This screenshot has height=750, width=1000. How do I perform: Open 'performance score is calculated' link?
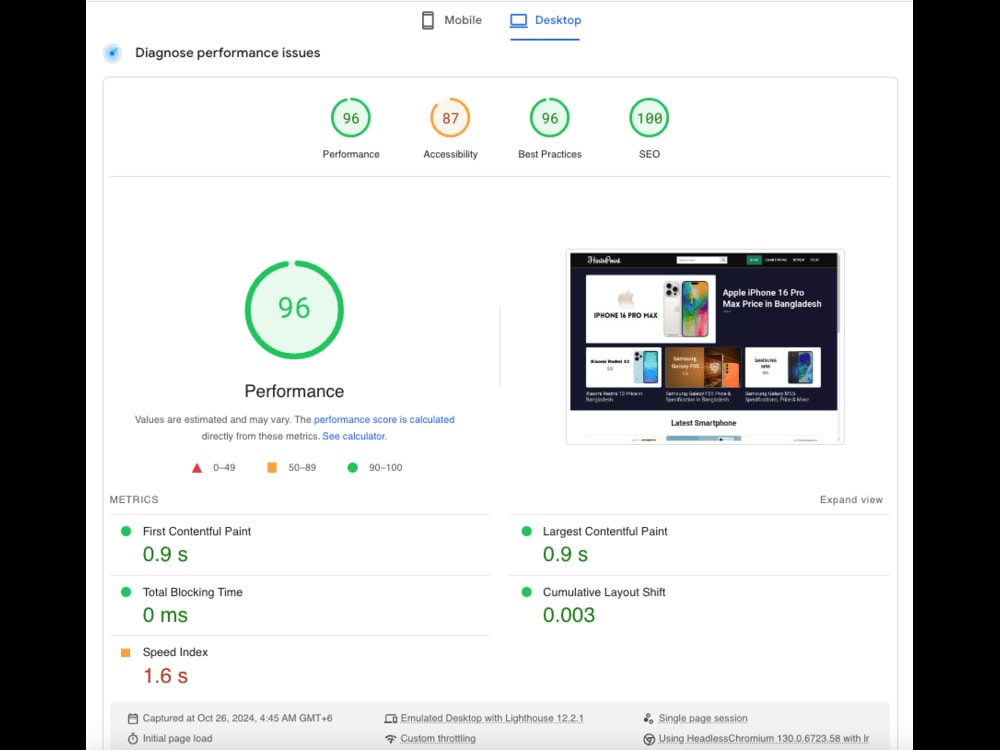384,420
